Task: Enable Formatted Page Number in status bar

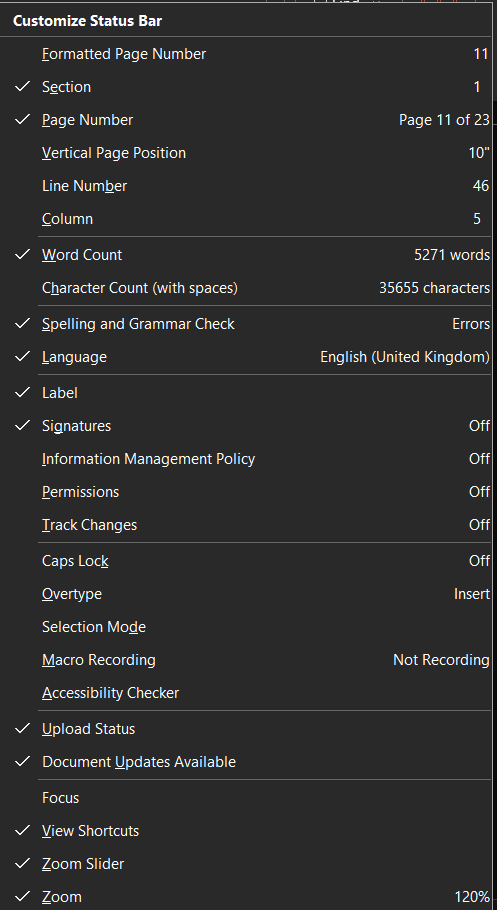Action: 246,54
